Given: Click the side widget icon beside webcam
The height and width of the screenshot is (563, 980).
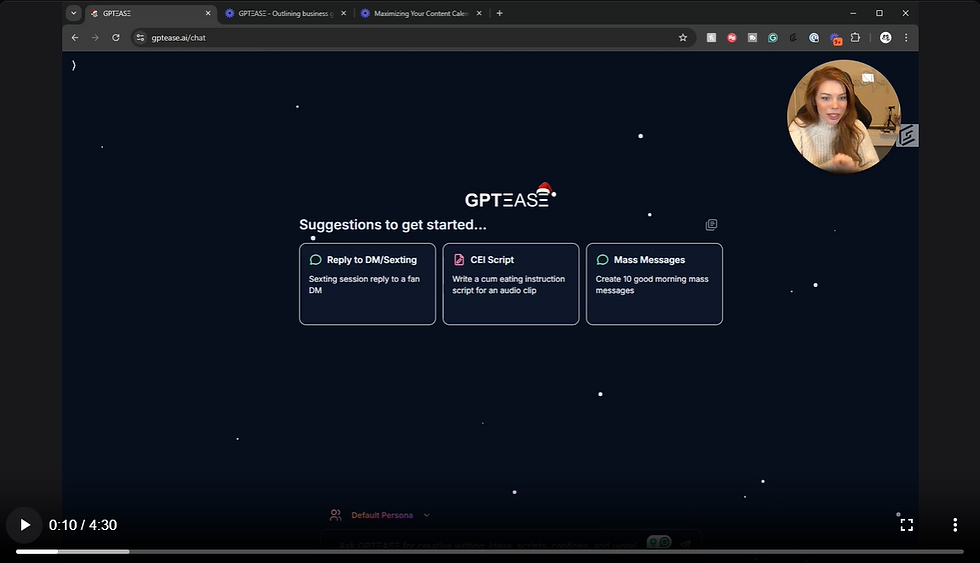Looking at the screenshot, I should [x=908, y=134].
